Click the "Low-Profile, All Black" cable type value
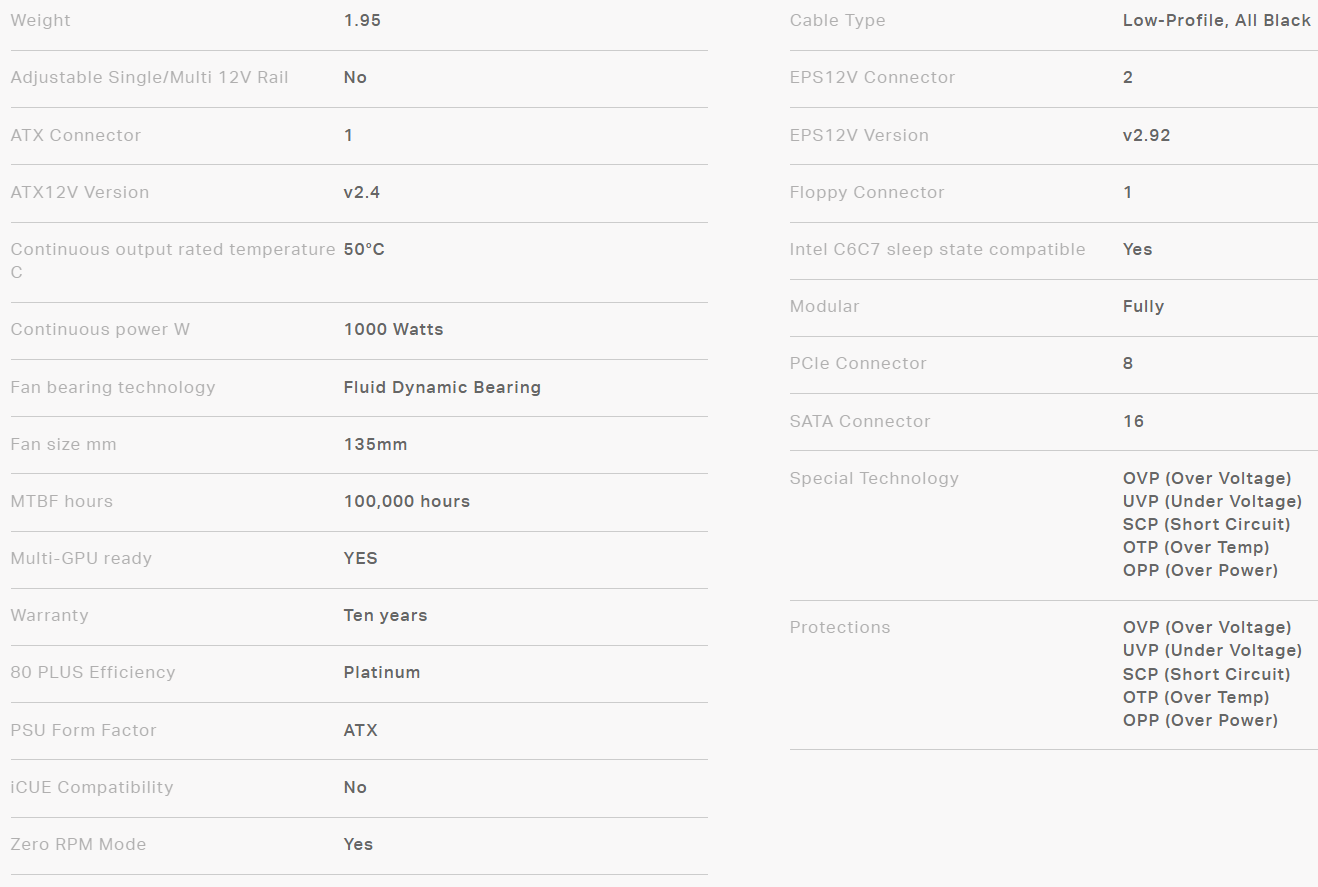Viewport: 1318px width, 887px height. (x=1216, y=20)
